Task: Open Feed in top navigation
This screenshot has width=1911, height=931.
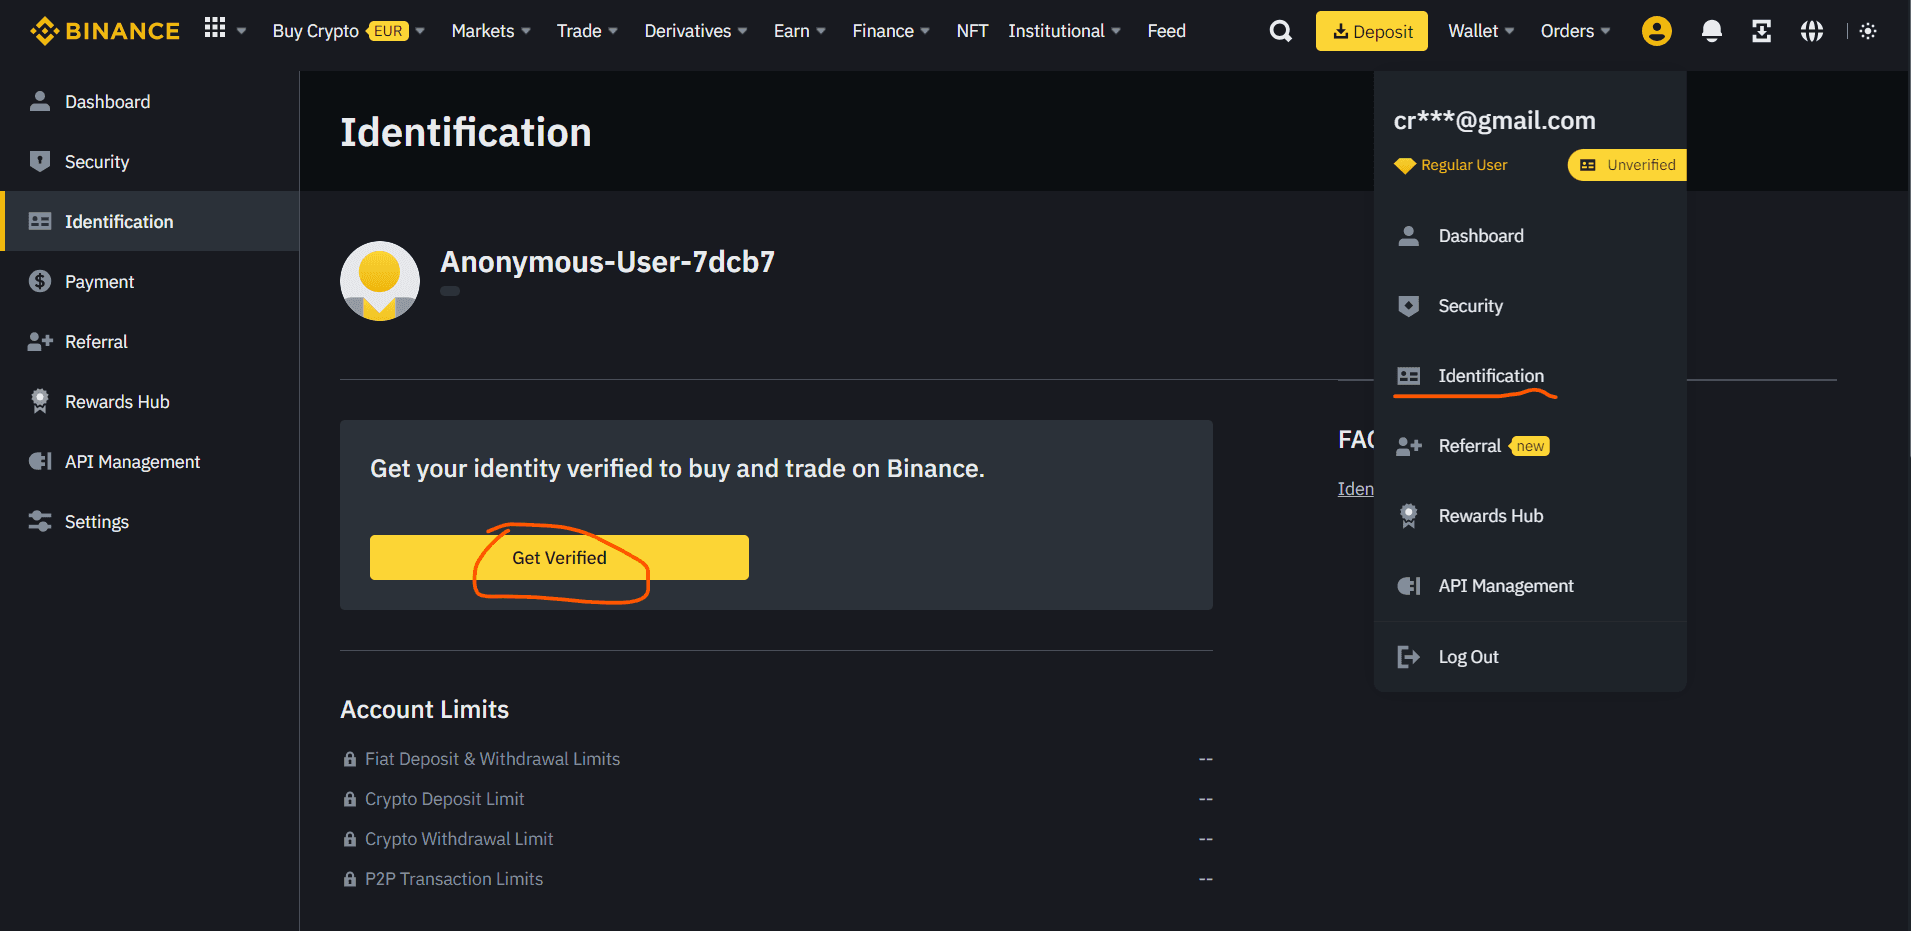Action: [1166, 31]
